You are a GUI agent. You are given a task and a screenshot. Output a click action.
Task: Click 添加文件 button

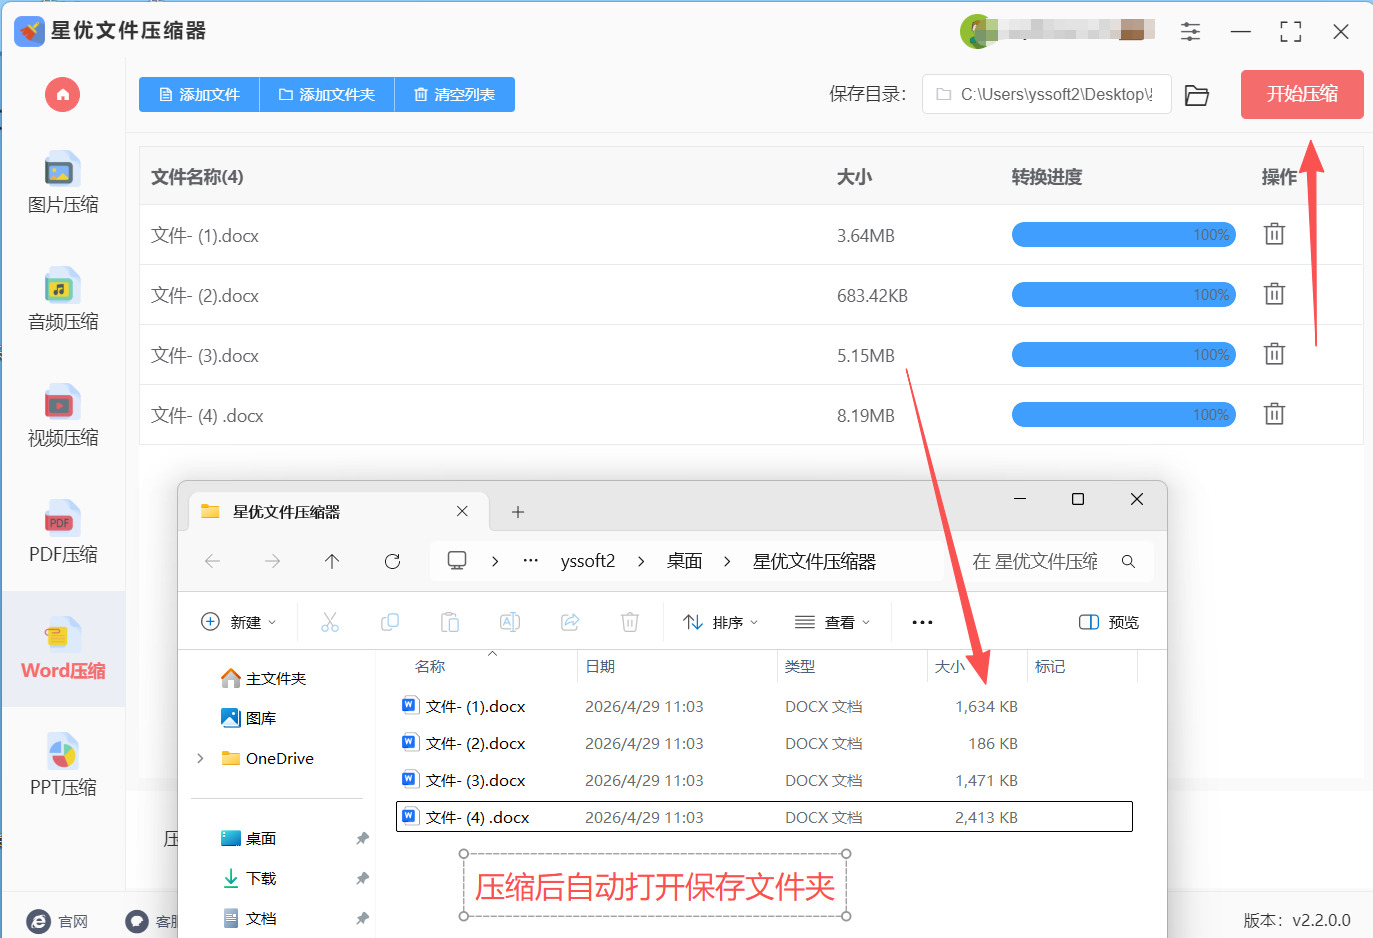199,95
